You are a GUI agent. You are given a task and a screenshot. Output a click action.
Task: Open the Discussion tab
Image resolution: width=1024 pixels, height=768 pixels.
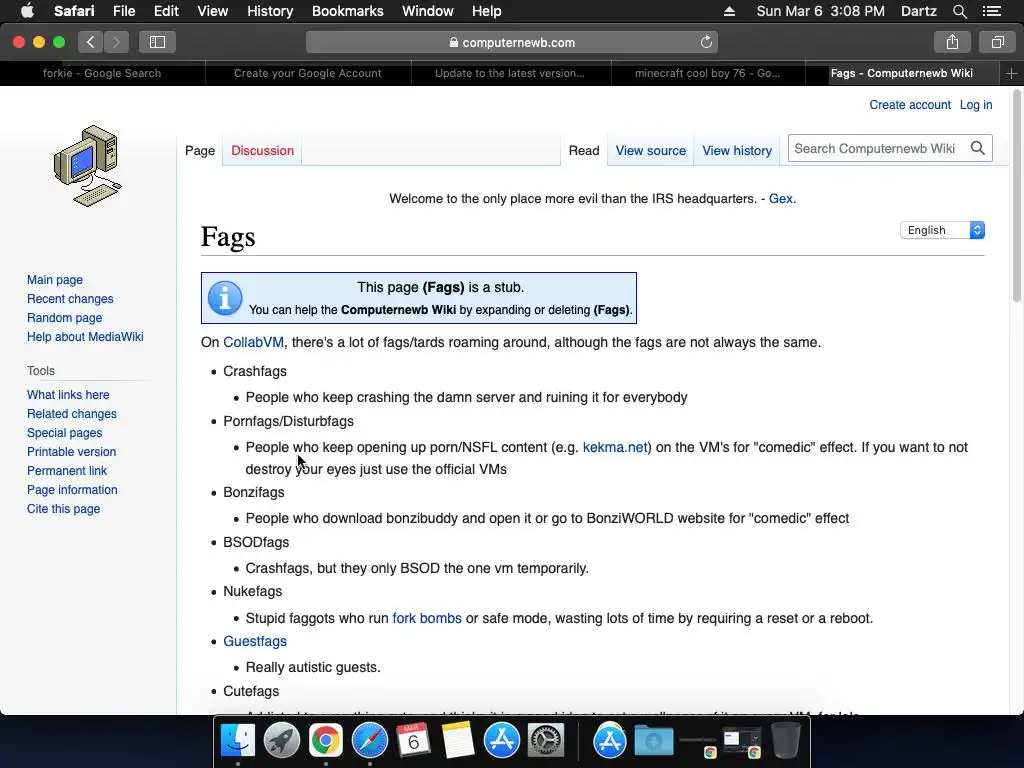[263, 151]
